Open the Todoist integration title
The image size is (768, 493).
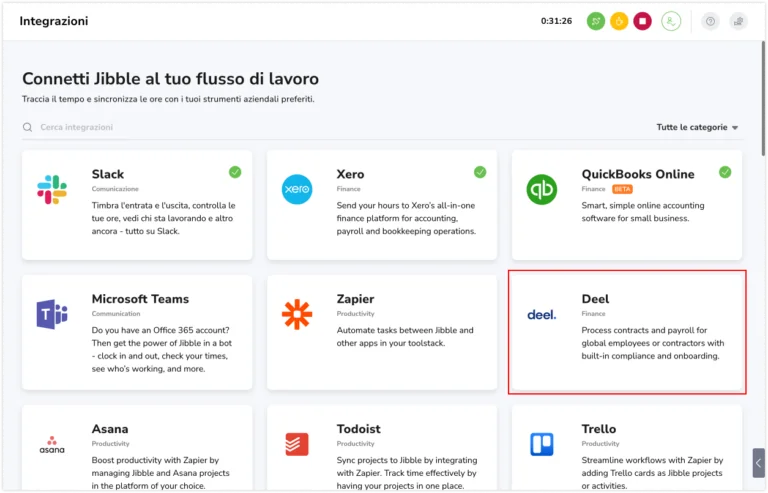[359, 428]
